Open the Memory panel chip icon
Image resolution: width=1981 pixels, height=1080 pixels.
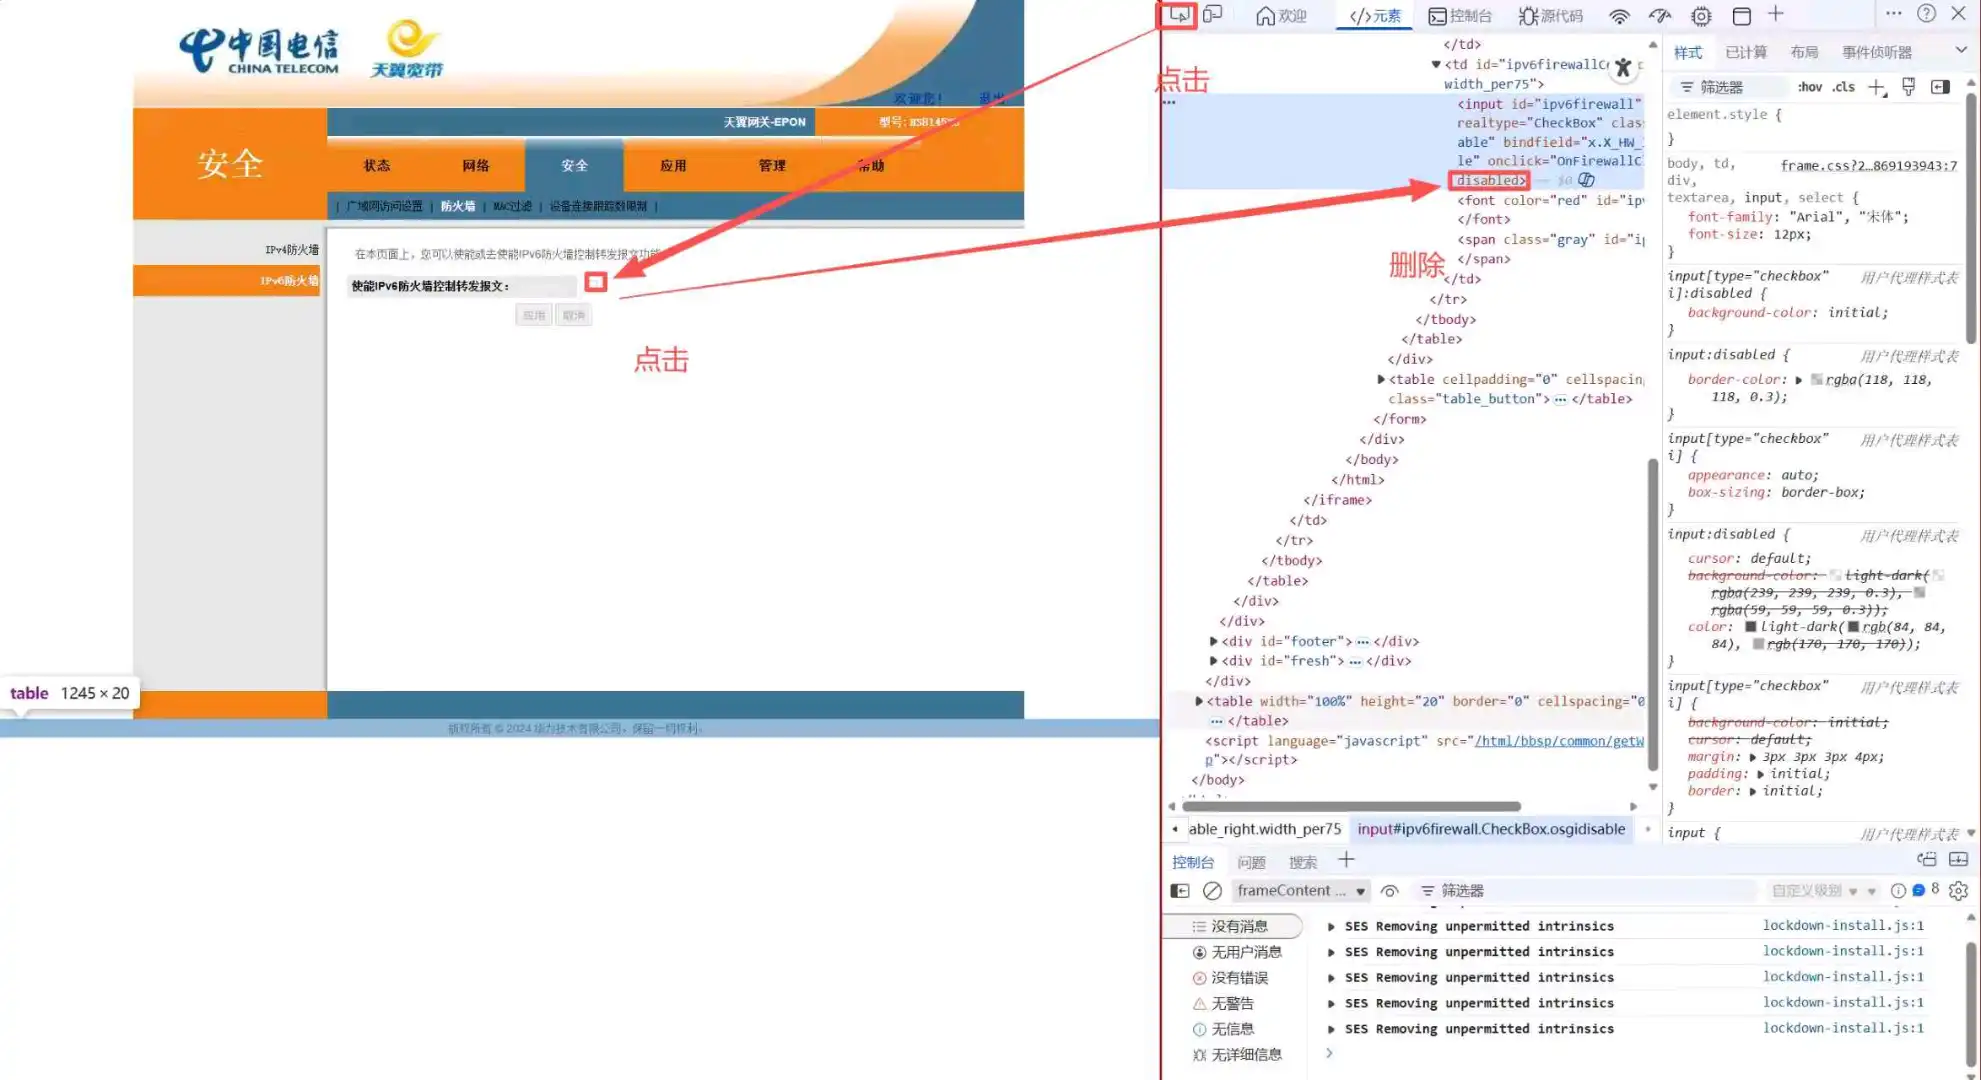coord(1701,16)
